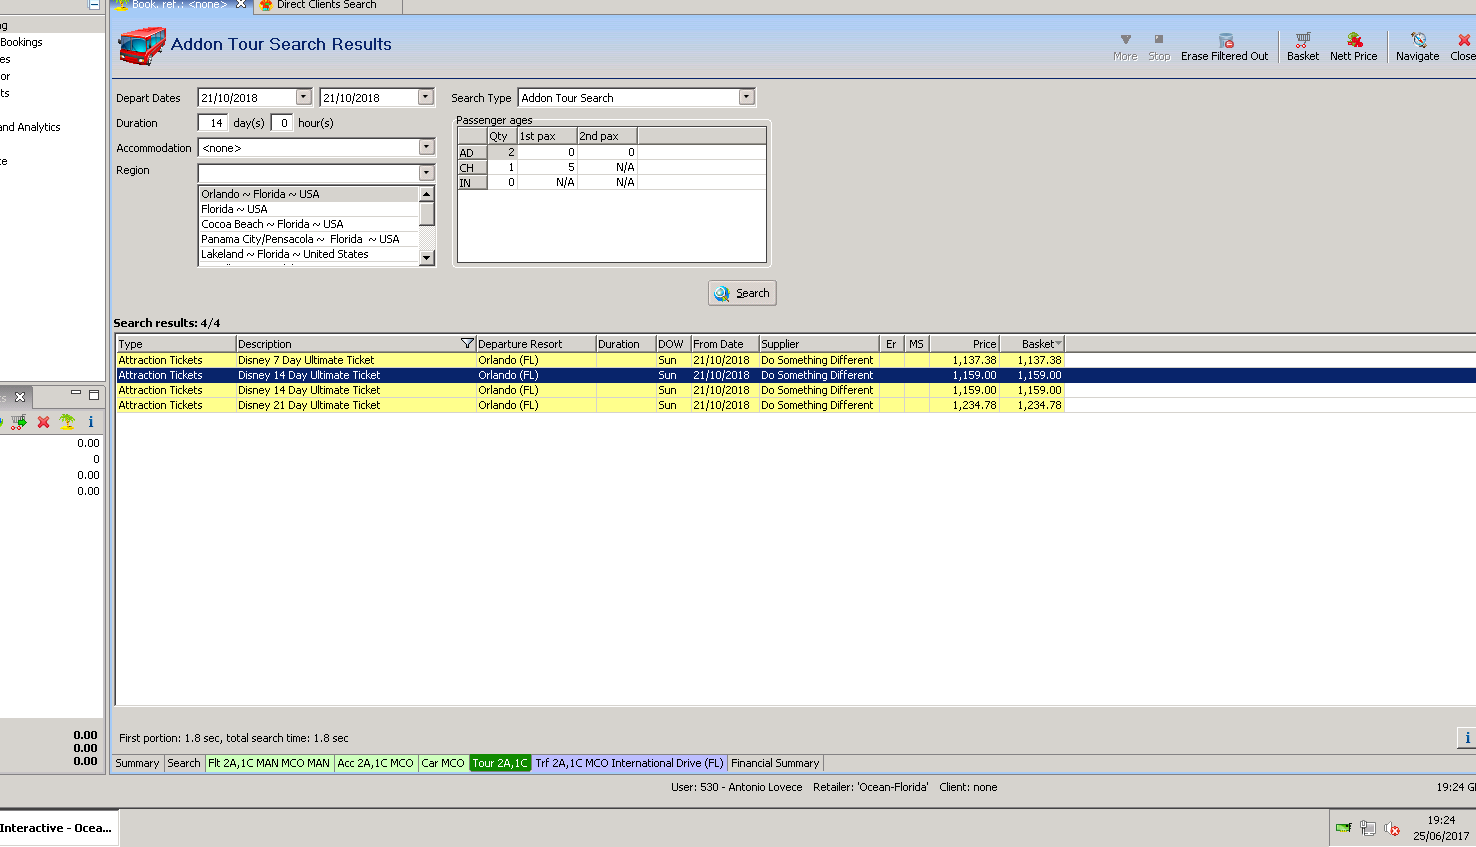Click the palm tree island icon
Viewport: 1476px width, 847px height.
tap(67, 422)
